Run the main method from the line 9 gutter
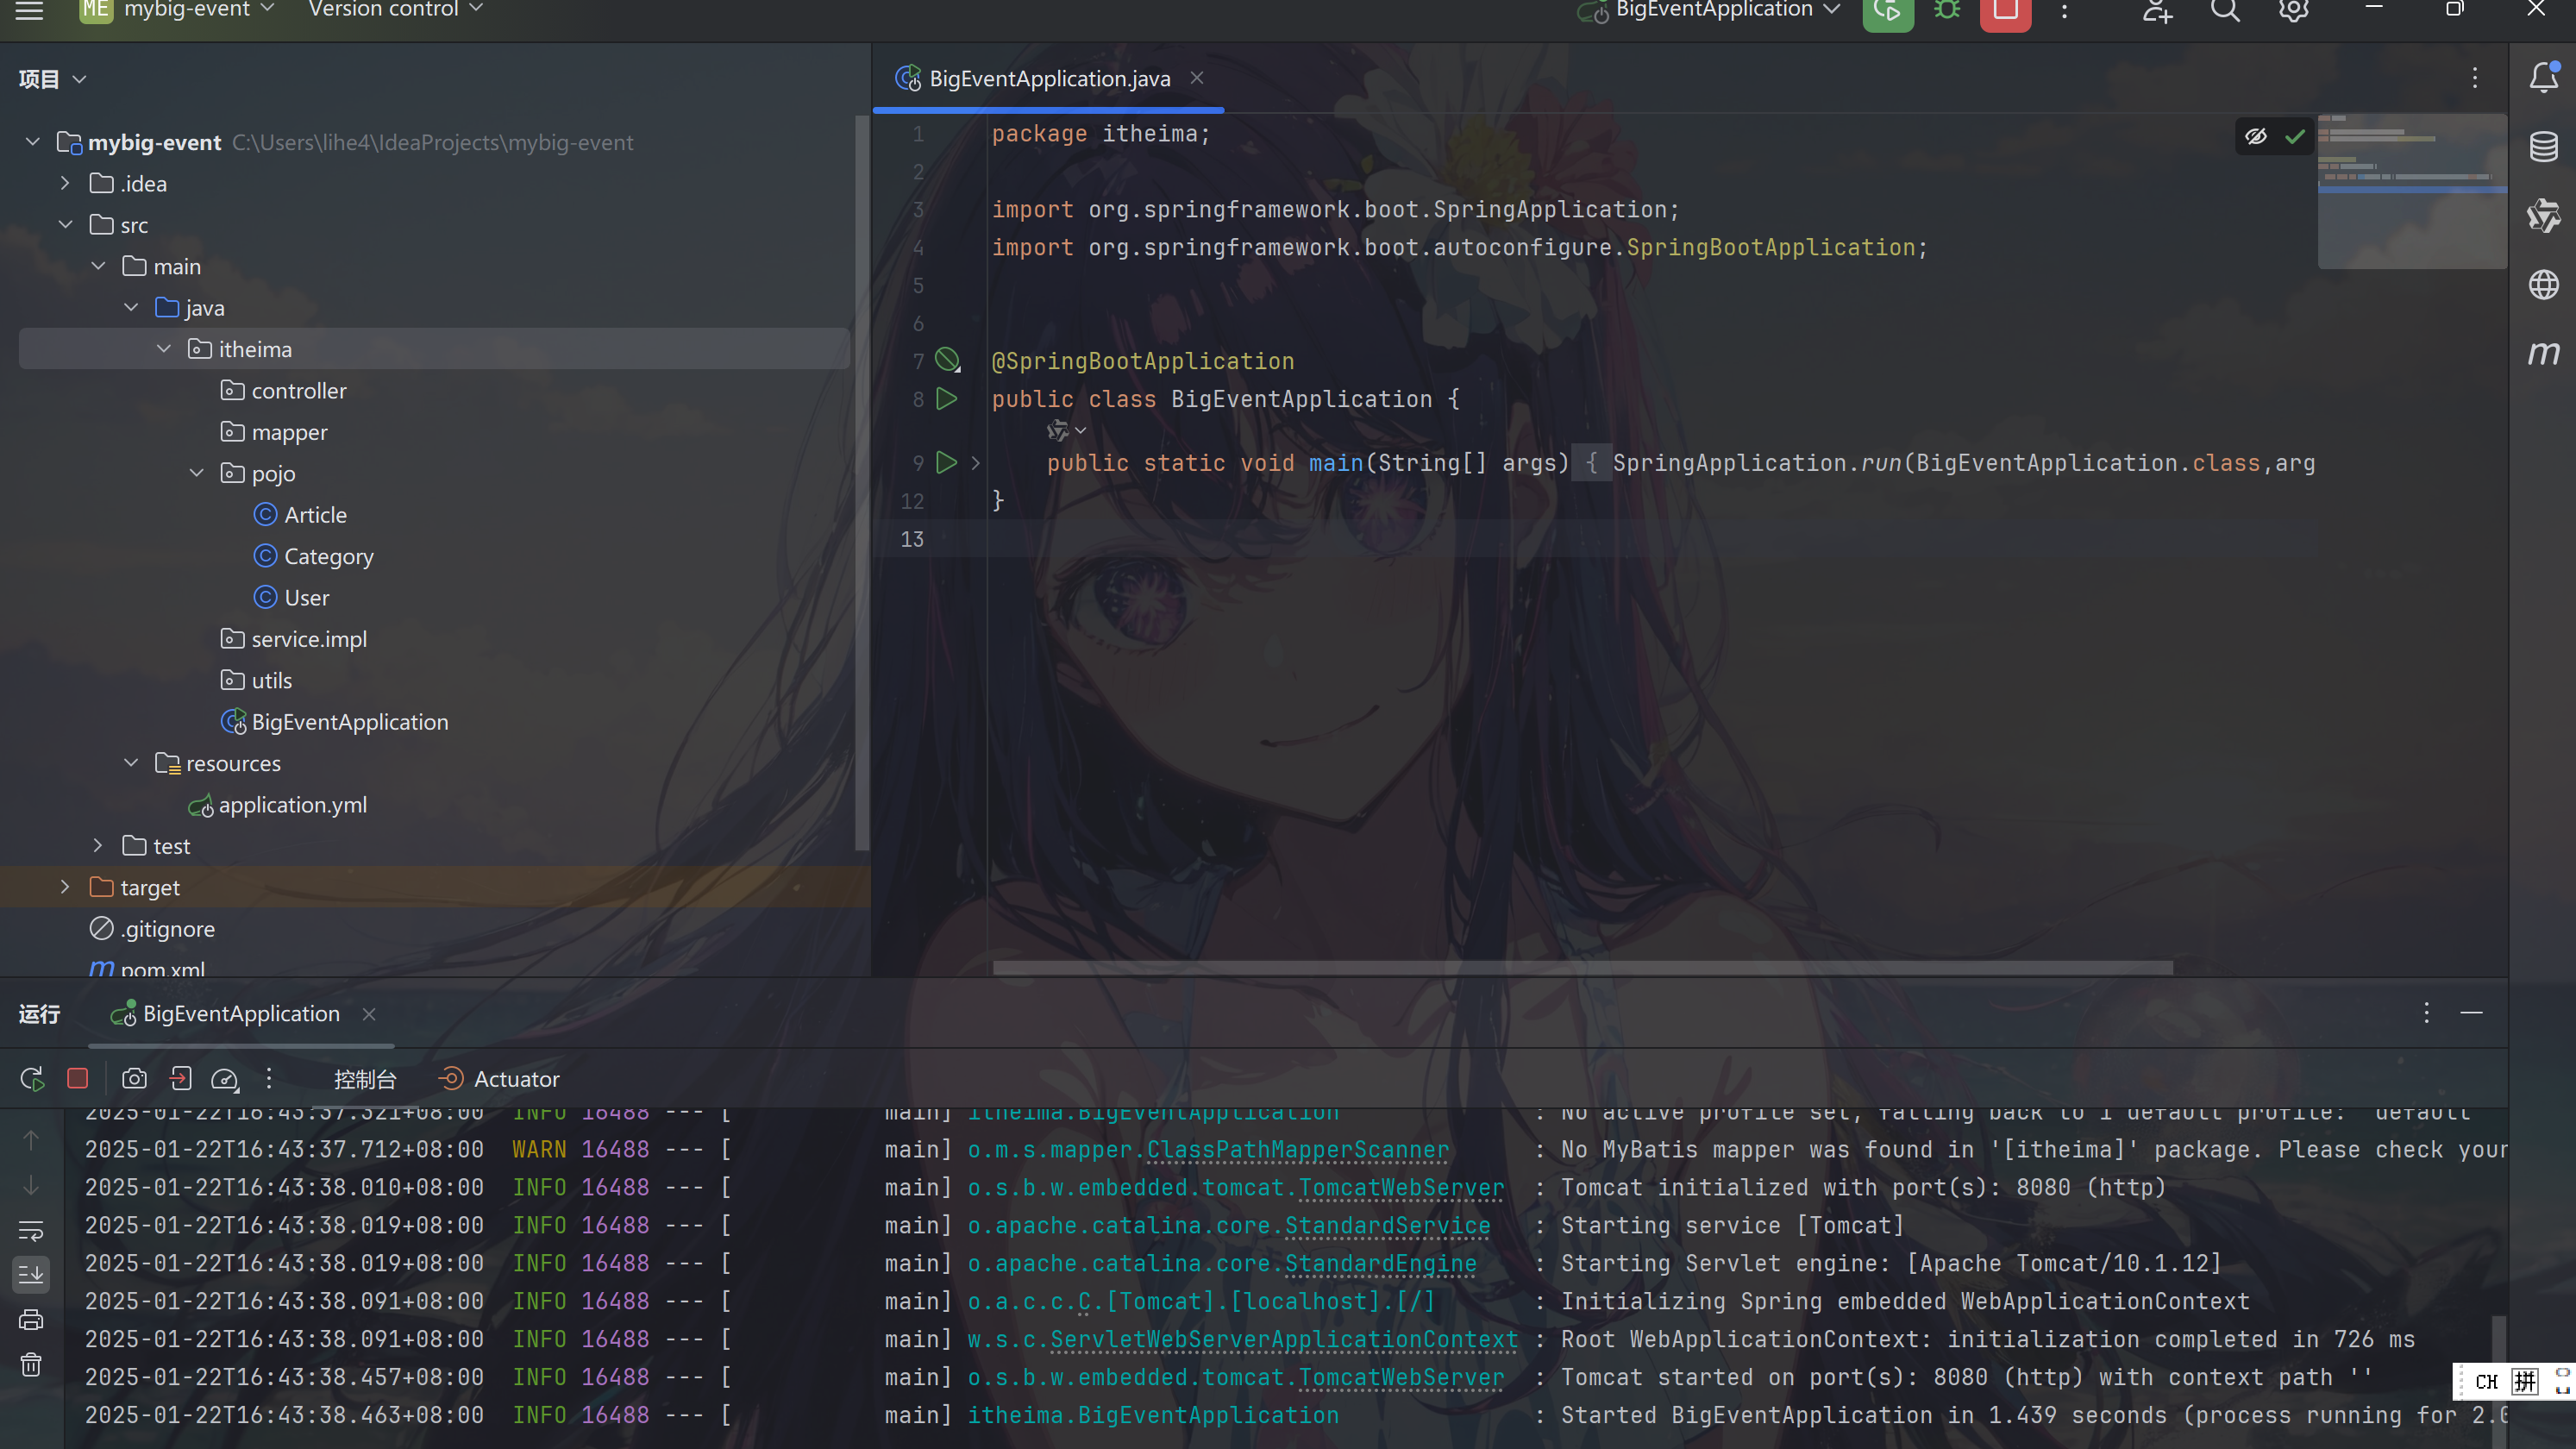Screen dimensions: 2576x1449 [946, 463]
